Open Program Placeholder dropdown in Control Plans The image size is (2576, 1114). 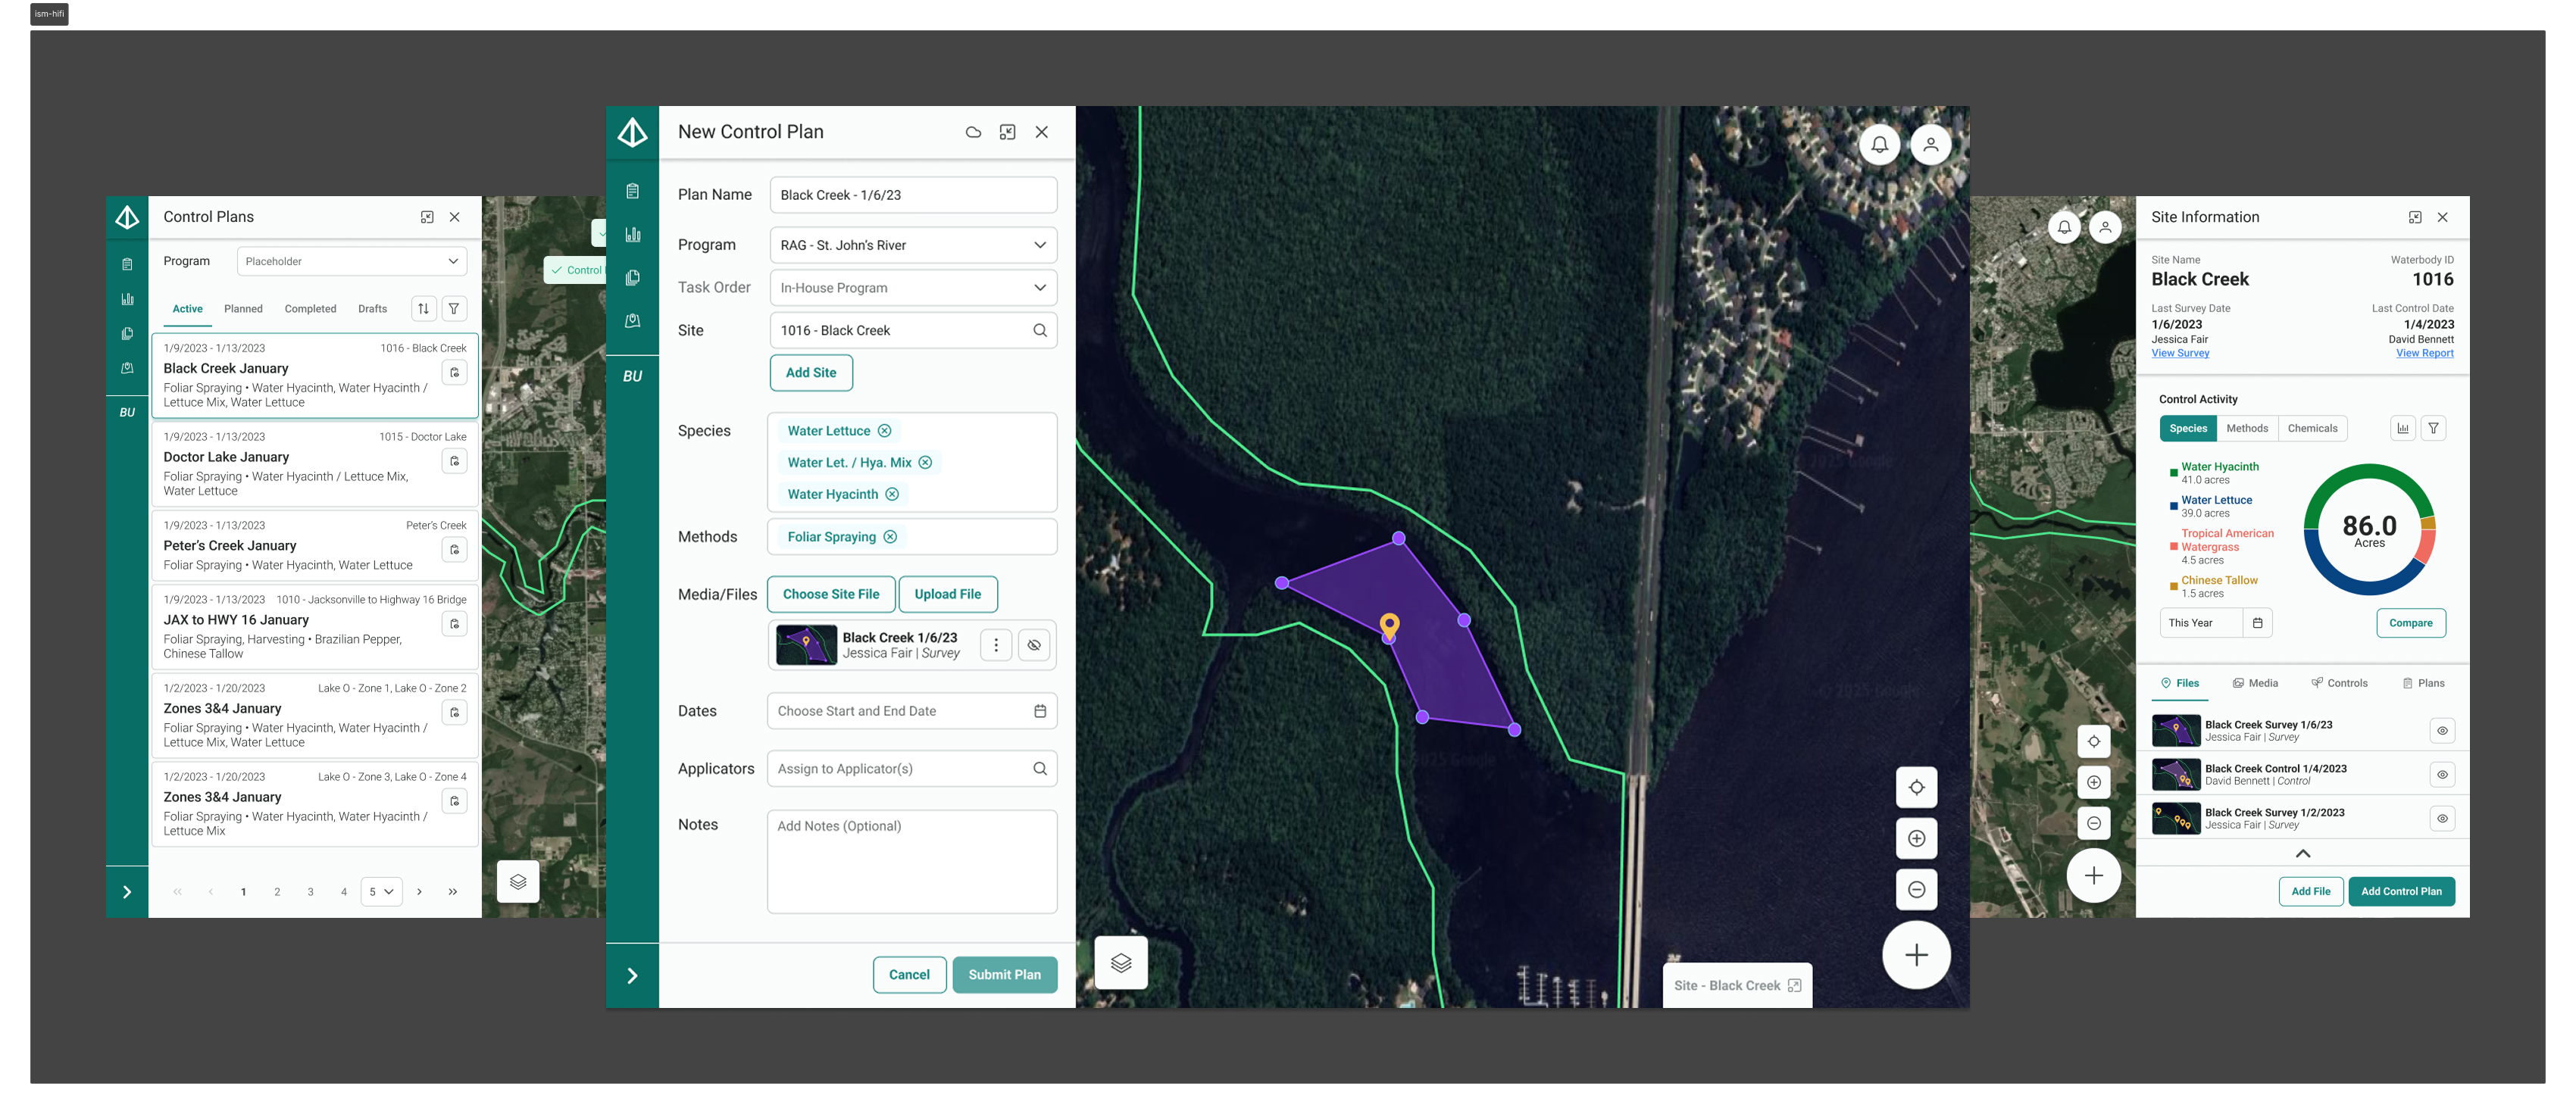click(x=352, y=262)
